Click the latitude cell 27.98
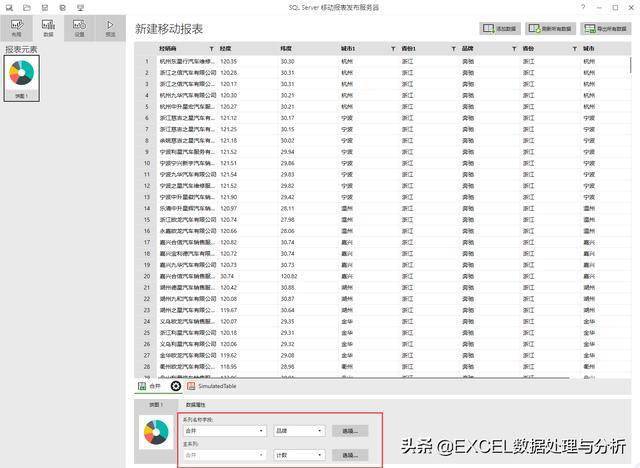 (287, 220)
